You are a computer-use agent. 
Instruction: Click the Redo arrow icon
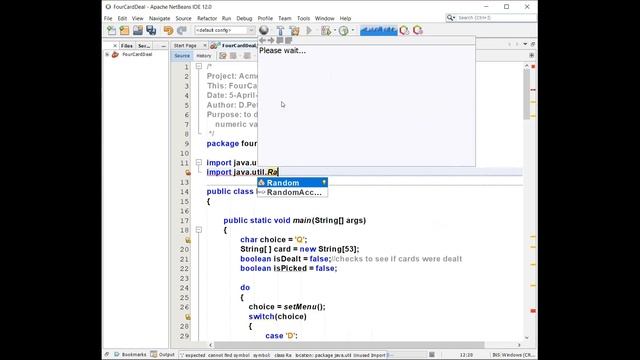(182, 30)
